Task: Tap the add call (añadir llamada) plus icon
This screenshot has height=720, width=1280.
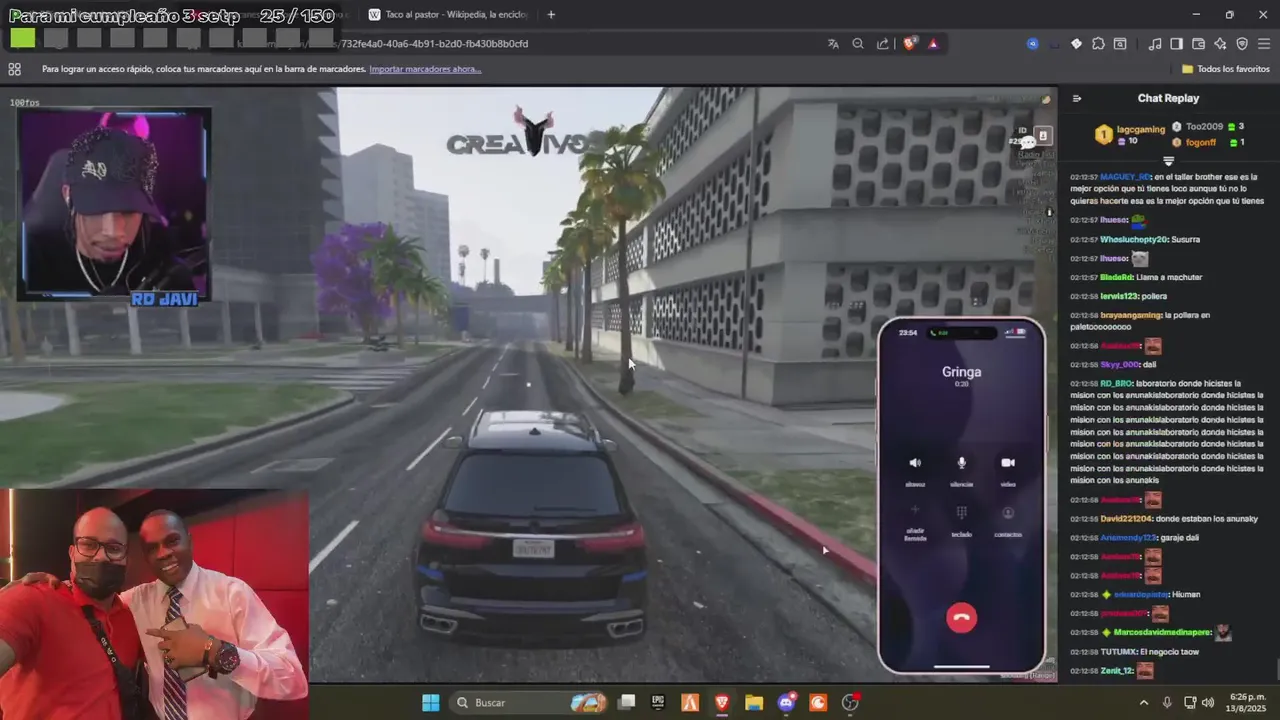Action: [x=915, y=511]
